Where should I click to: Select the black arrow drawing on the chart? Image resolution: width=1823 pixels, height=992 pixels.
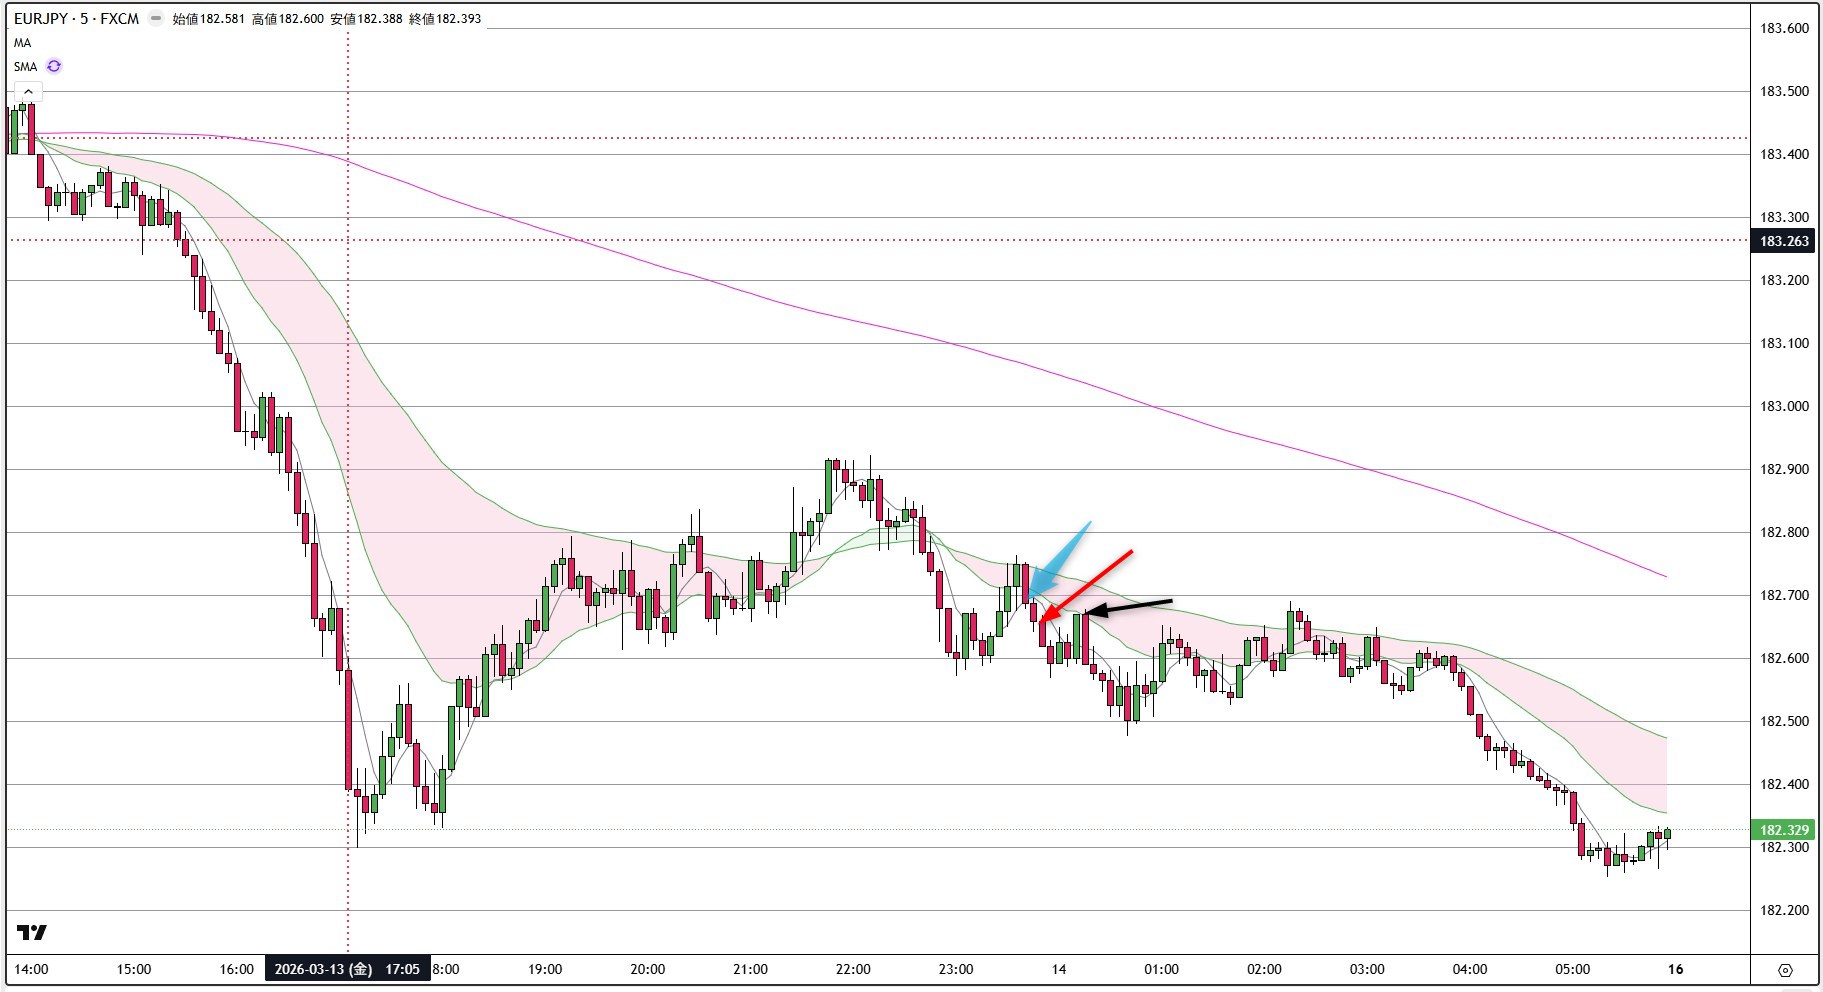pyautogui.click(x=1130, y=606)
